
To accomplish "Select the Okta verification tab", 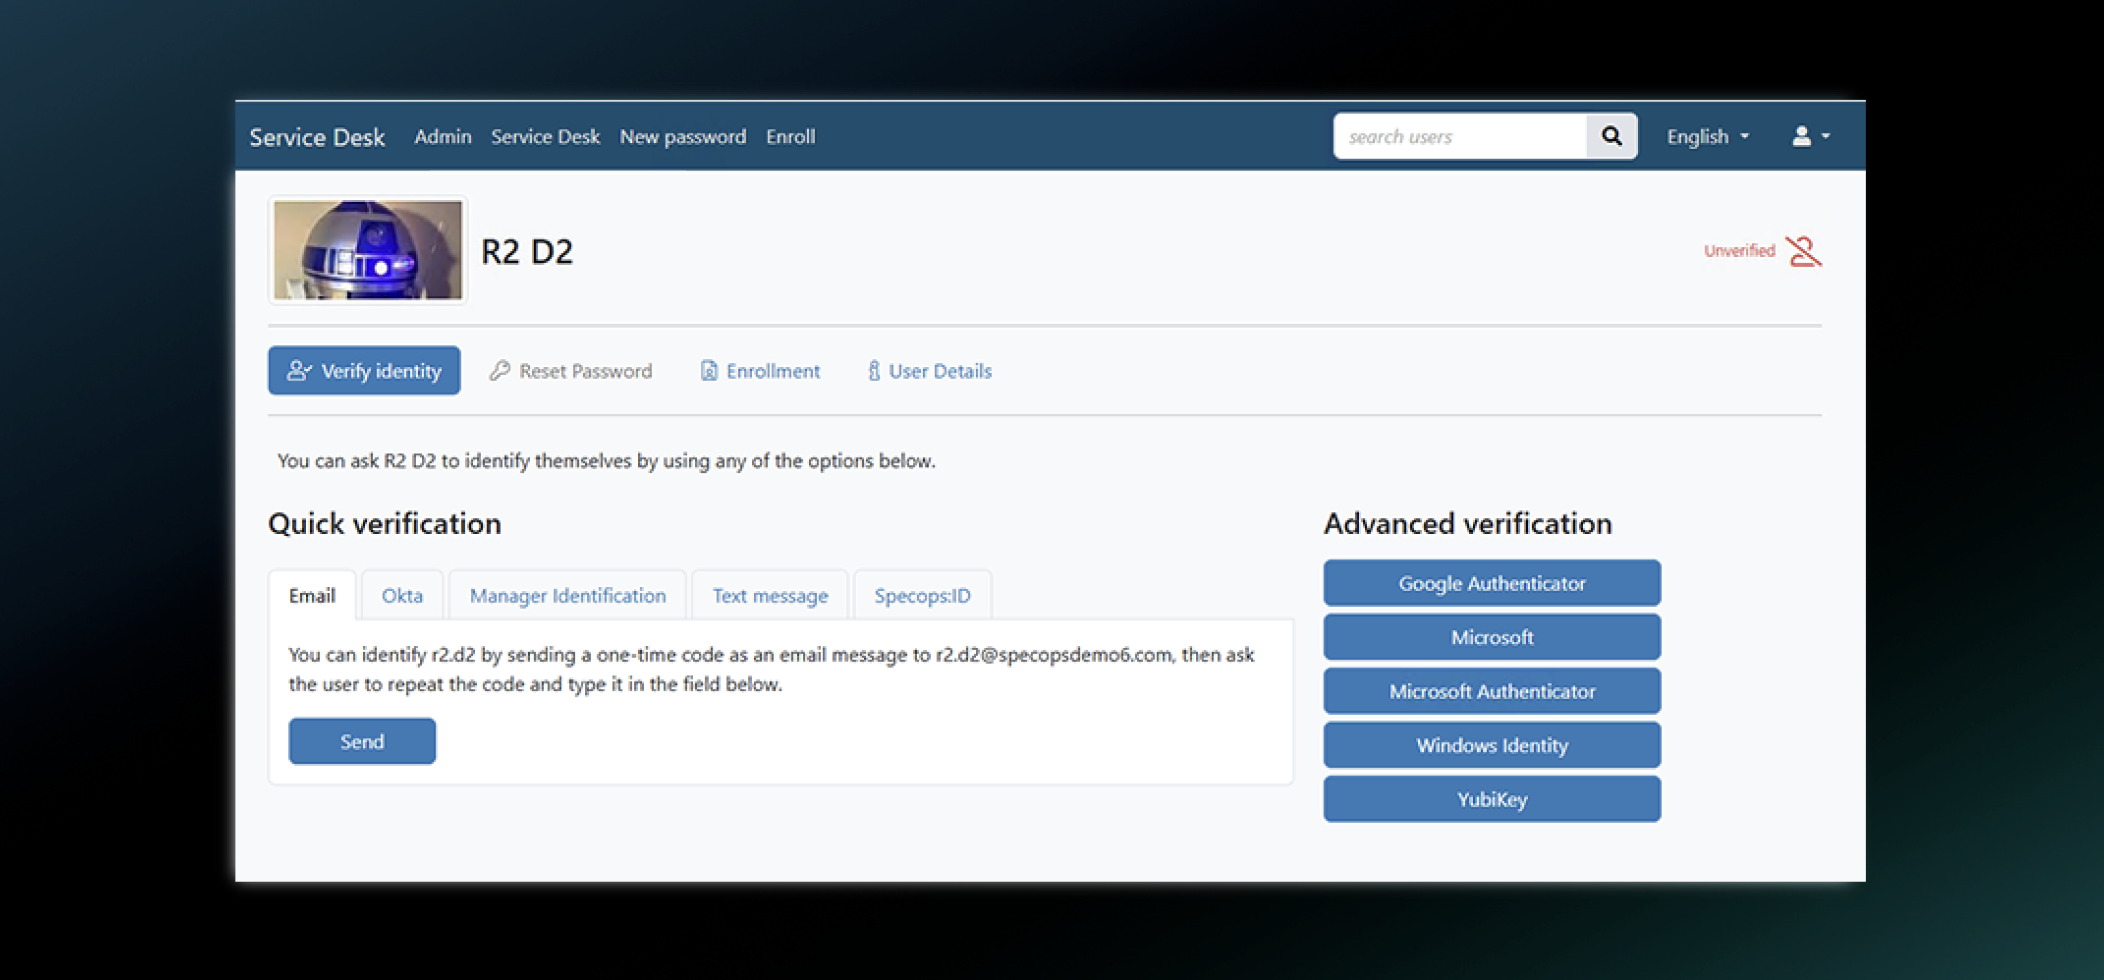I will 402,596.
